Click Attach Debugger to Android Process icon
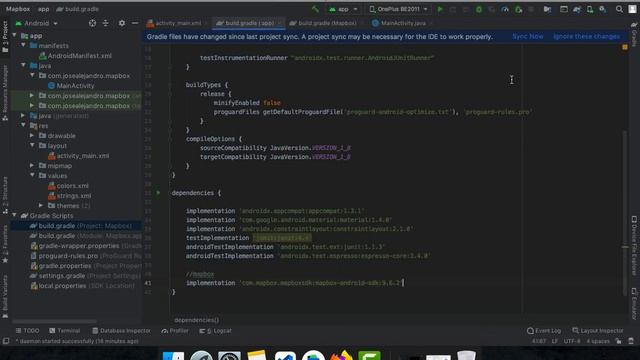The width and height of the screenshot is (640, 360). pyautogui.click(x=518, y=9)
